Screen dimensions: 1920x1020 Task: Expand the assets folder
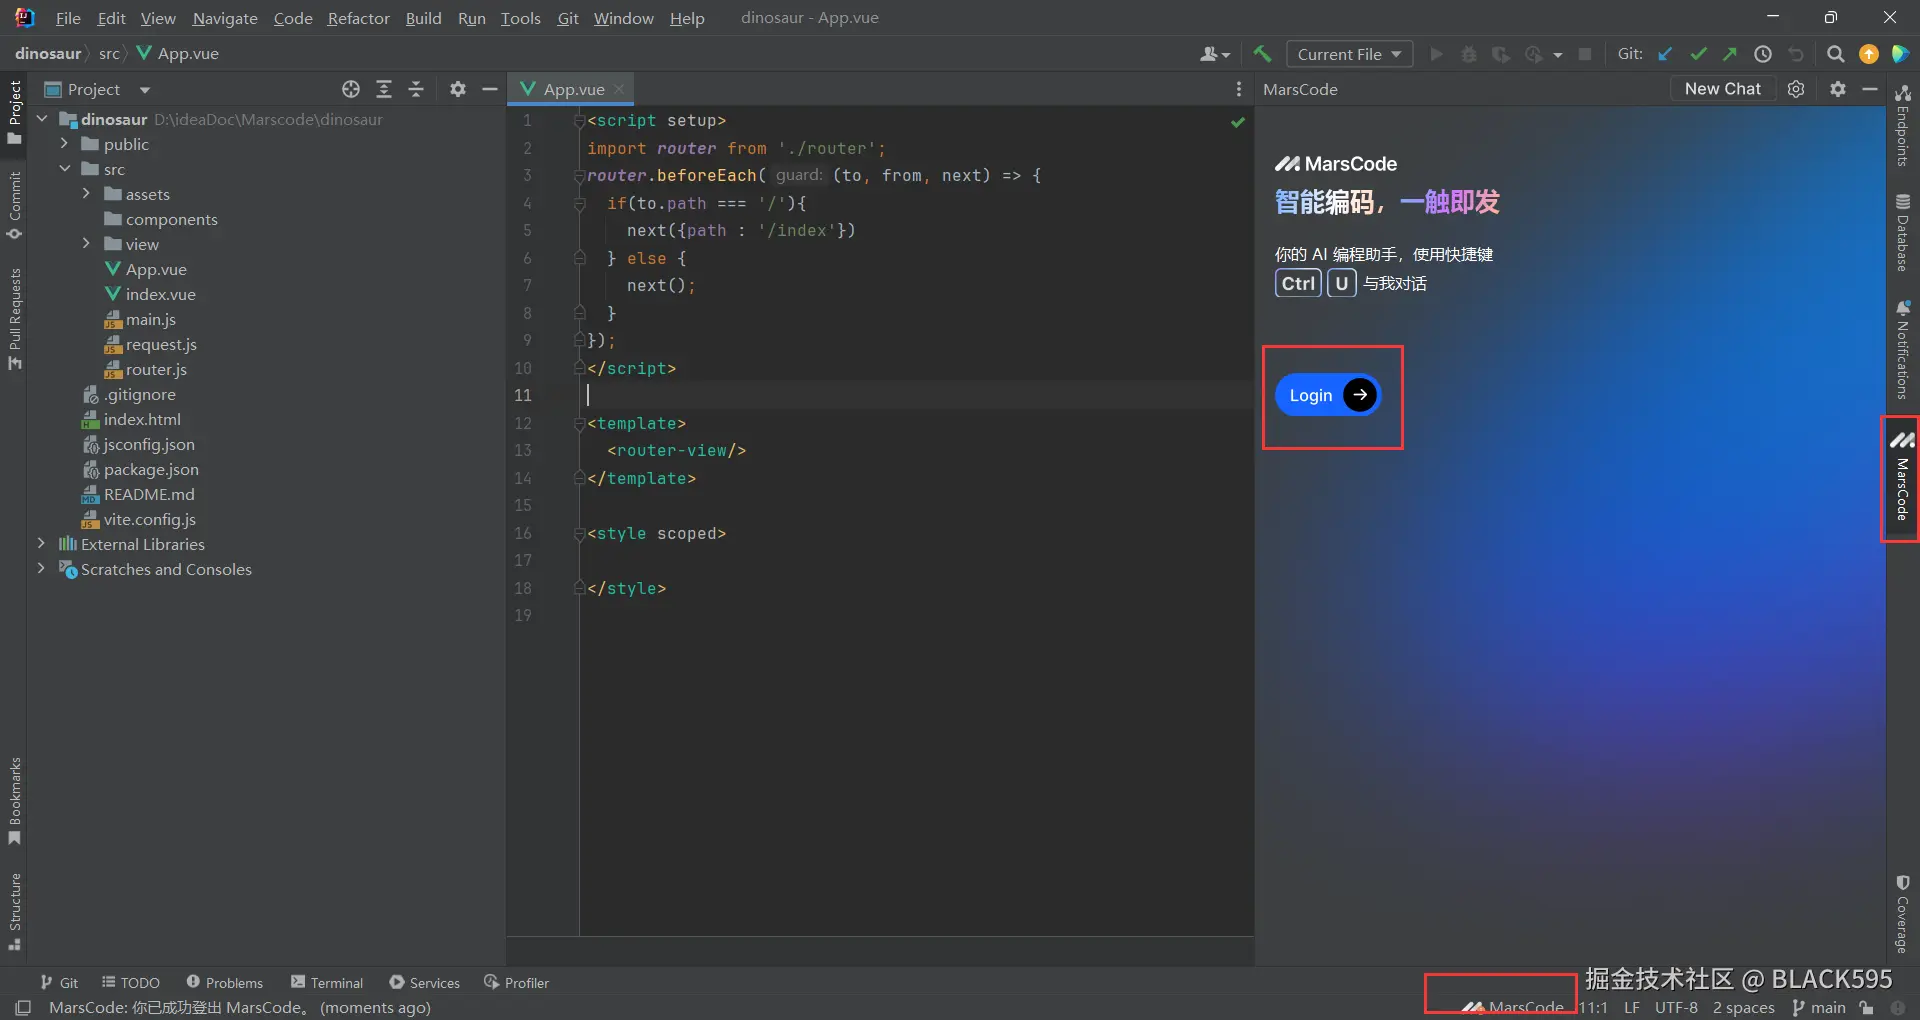coord(86,194)
